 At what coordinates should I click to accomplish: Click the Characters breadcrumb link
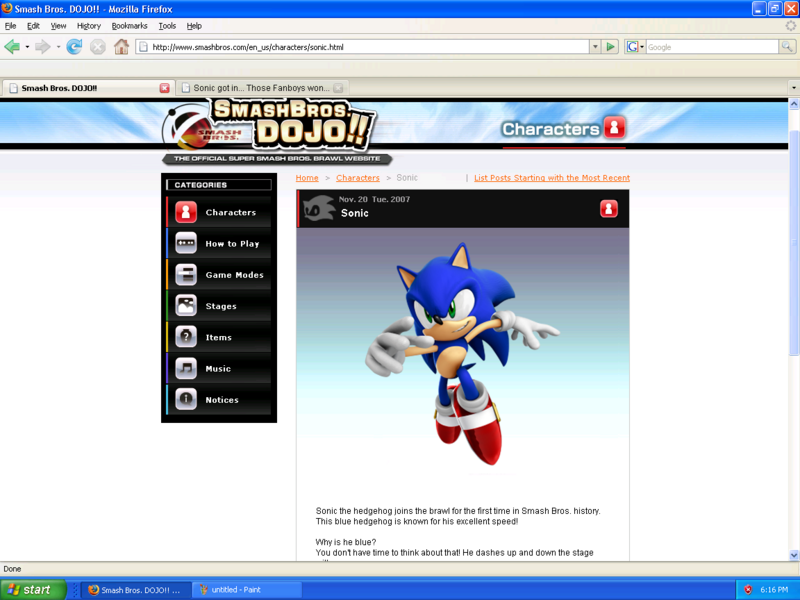click(x=358, y=178)
